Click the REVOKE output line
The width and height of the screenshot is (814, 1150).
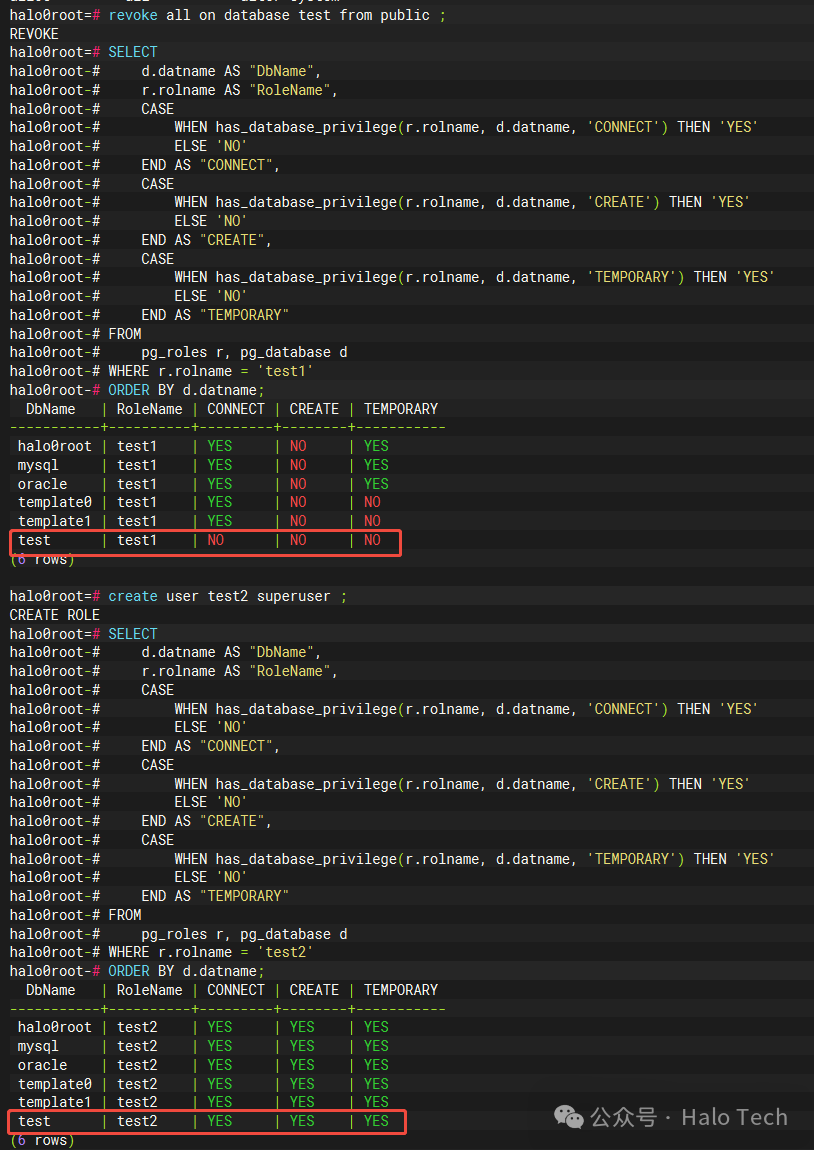(x=34, y=34)
